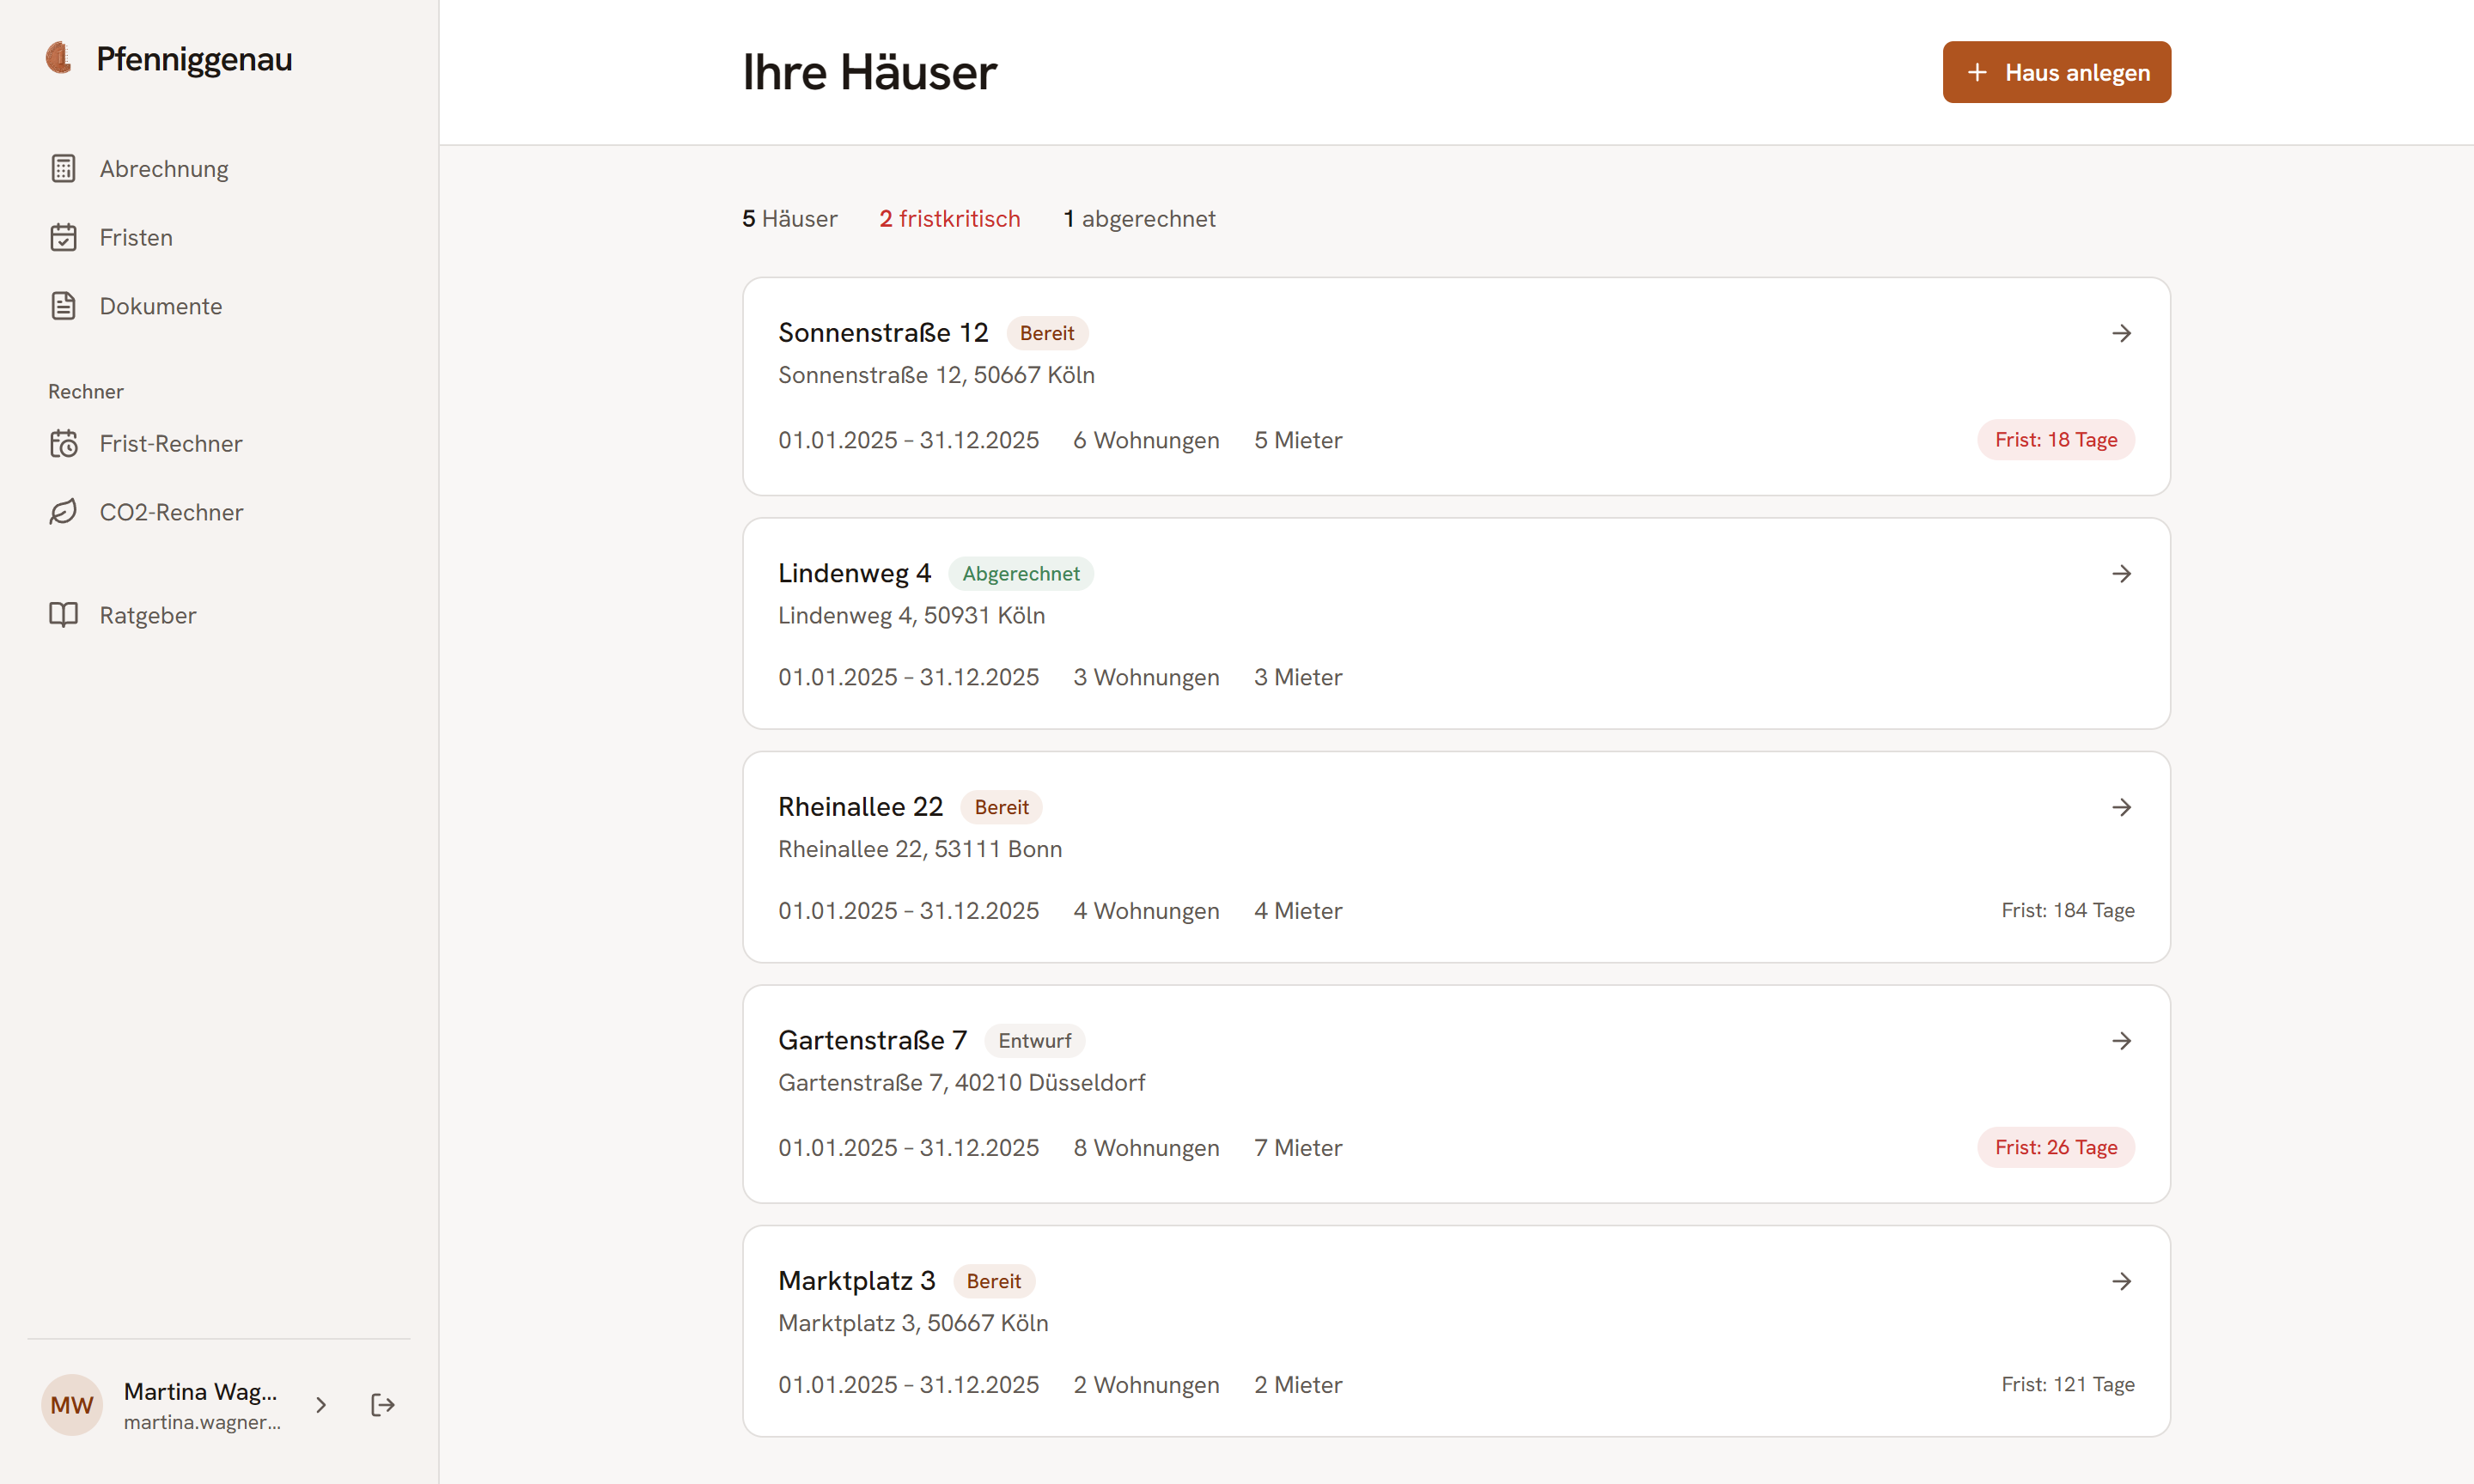Open Abrechnung via its calculator icon
Viewport: 2474px width, 1484px height.
tap(63, 168)
